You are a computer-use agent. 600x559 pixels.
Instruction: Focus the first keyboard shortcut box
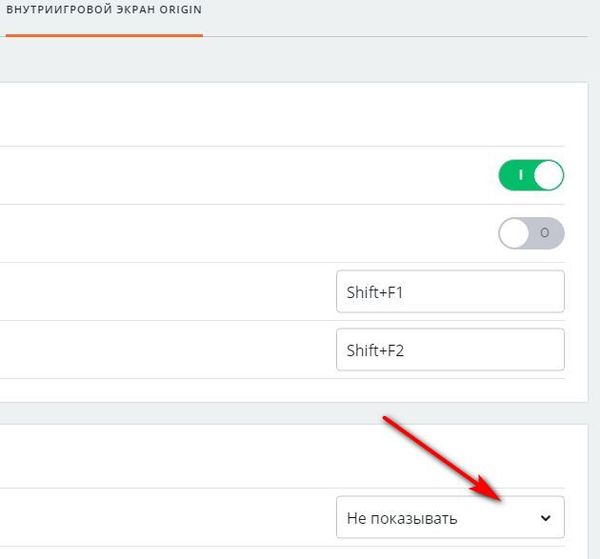coord(450,292)
